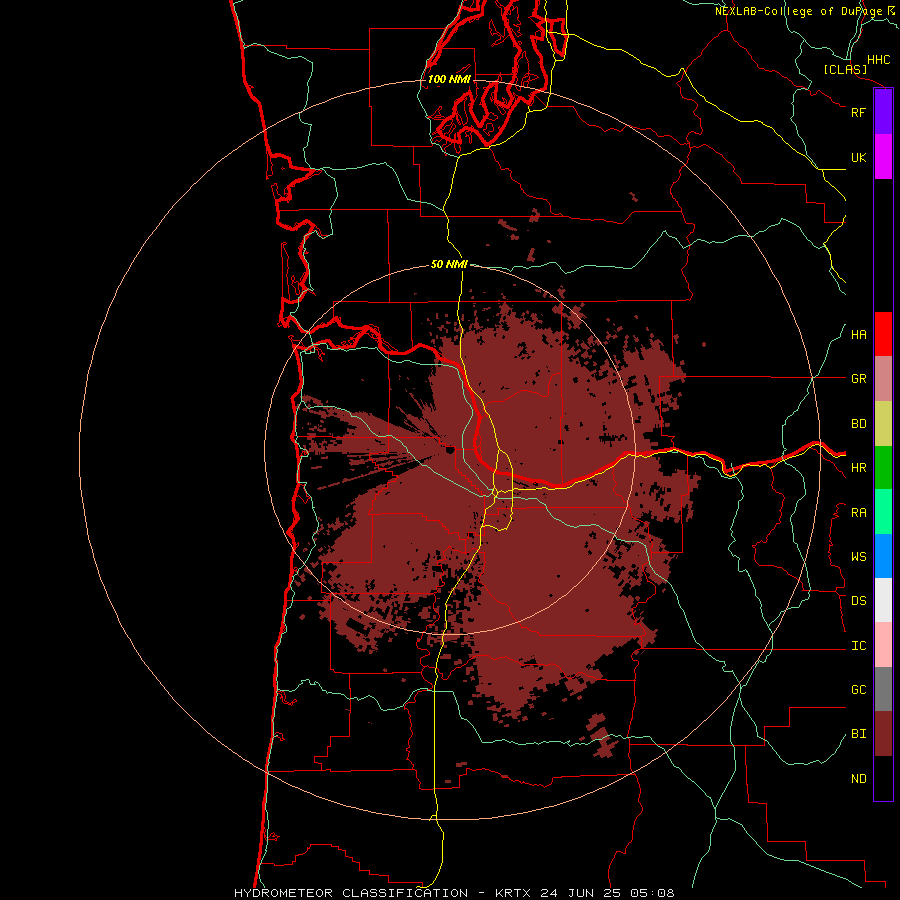Click the BD yellow legend swatch

tap(883, 424)
